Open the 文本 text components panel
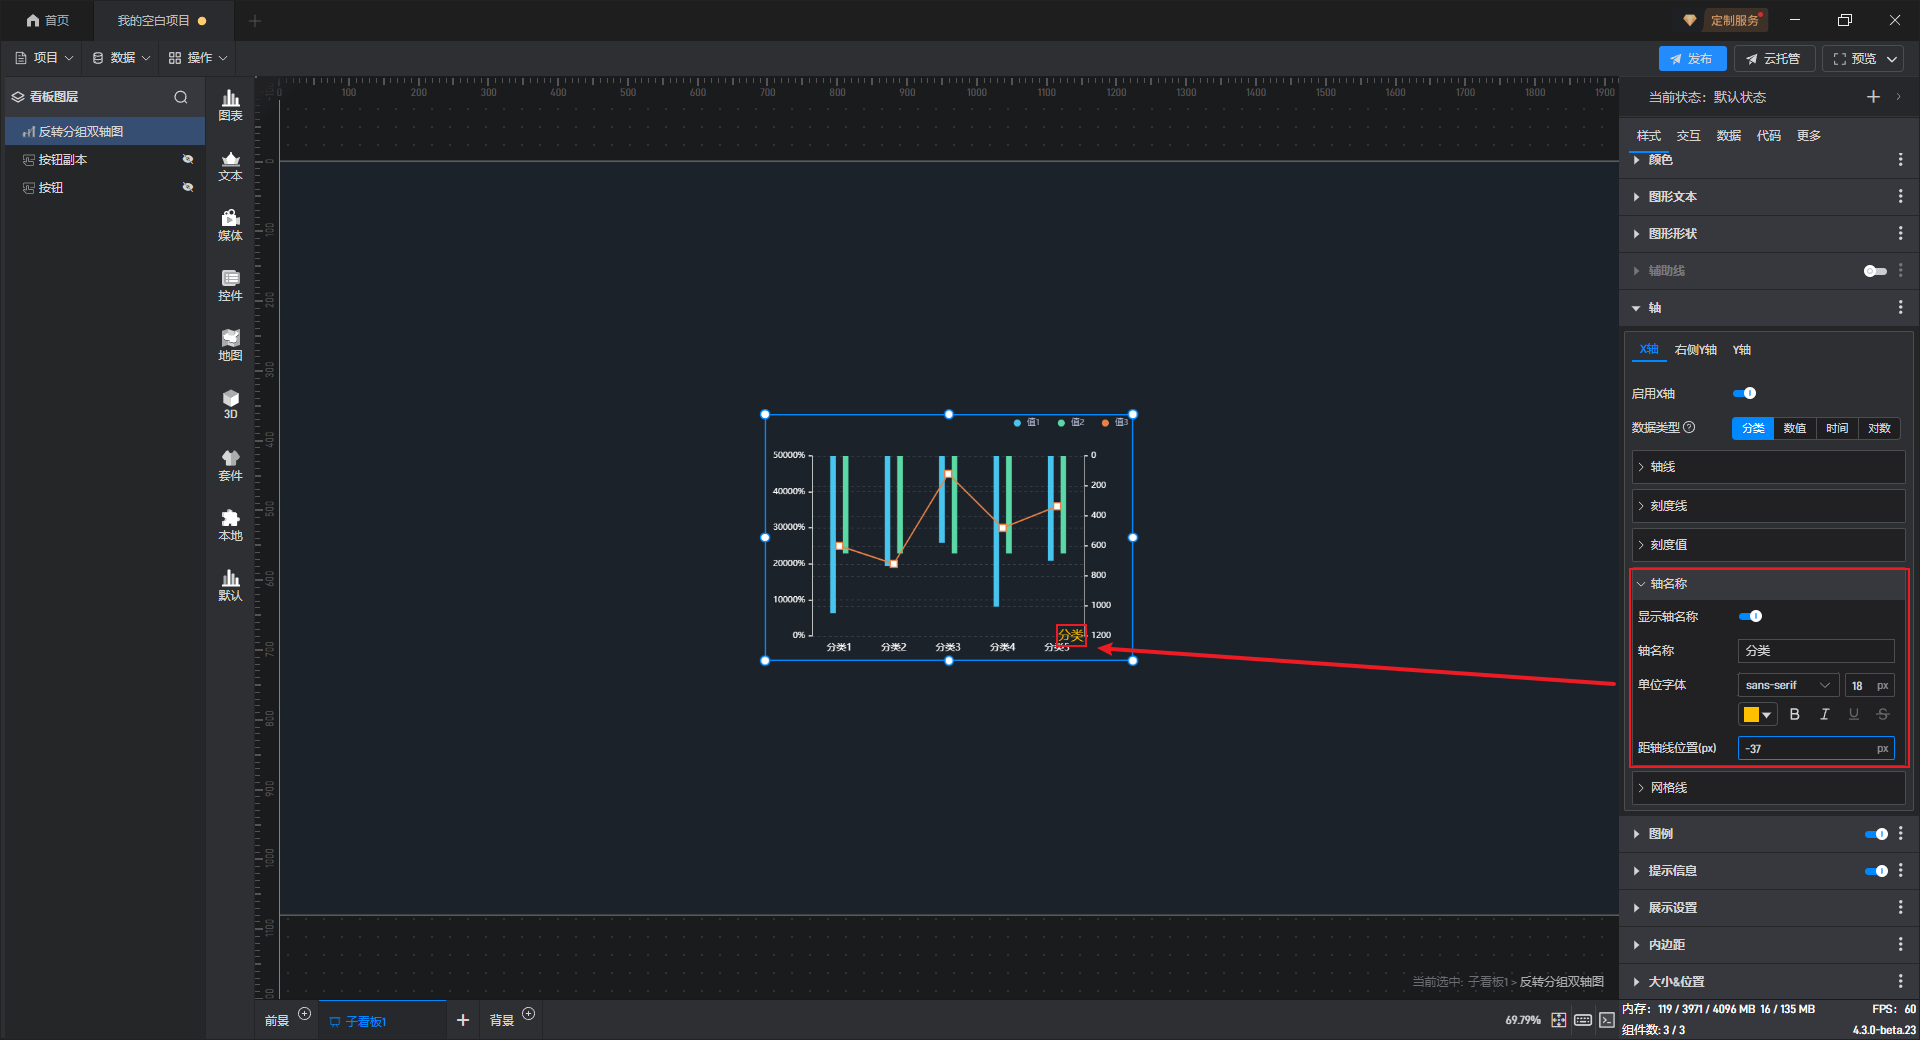The height and width of the screenshot is (1040, 1920). point(230,165)
